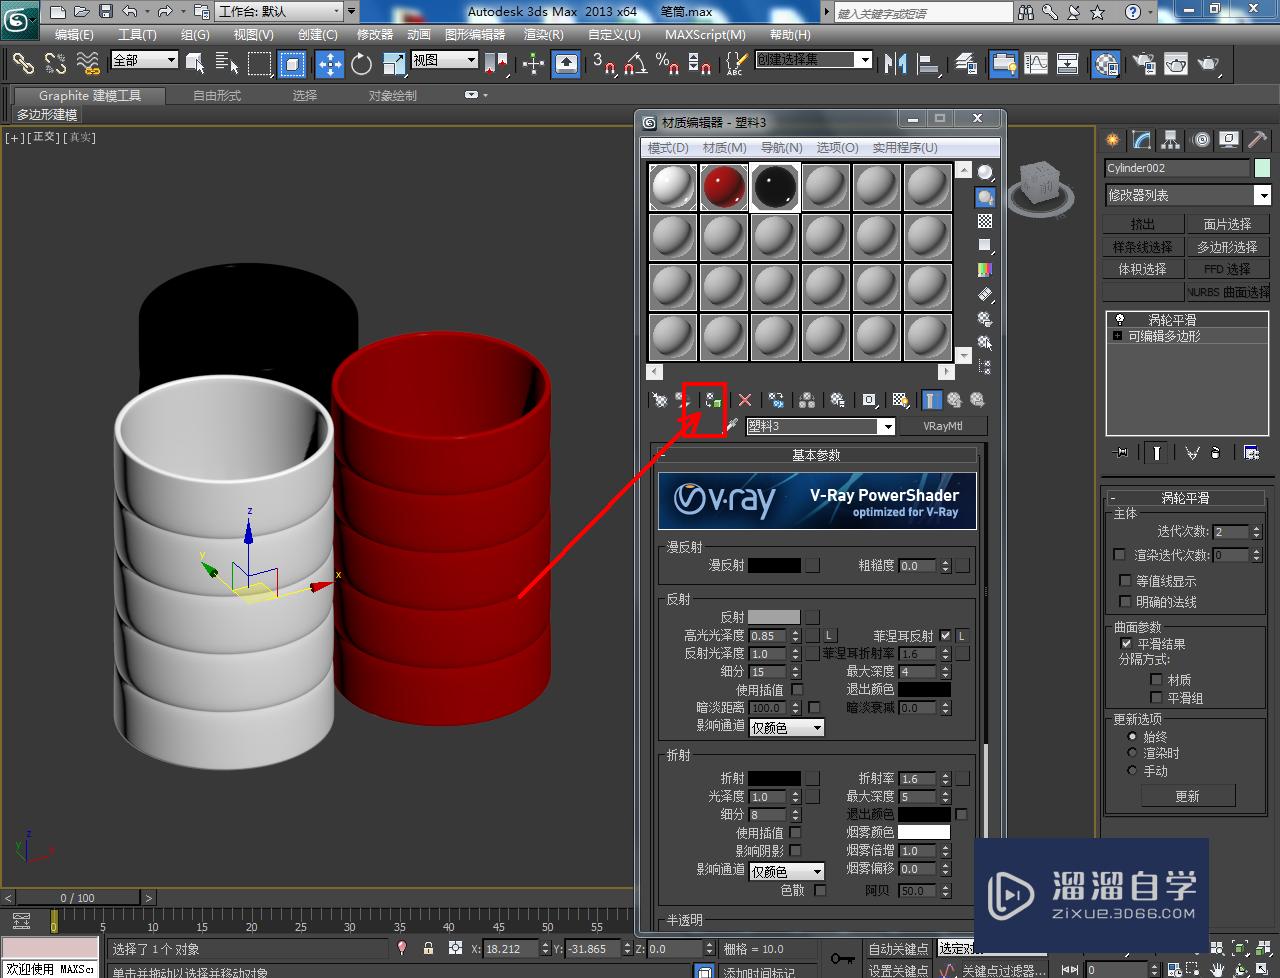Toggle Show End Result icon in material editor

coord(931,400)
